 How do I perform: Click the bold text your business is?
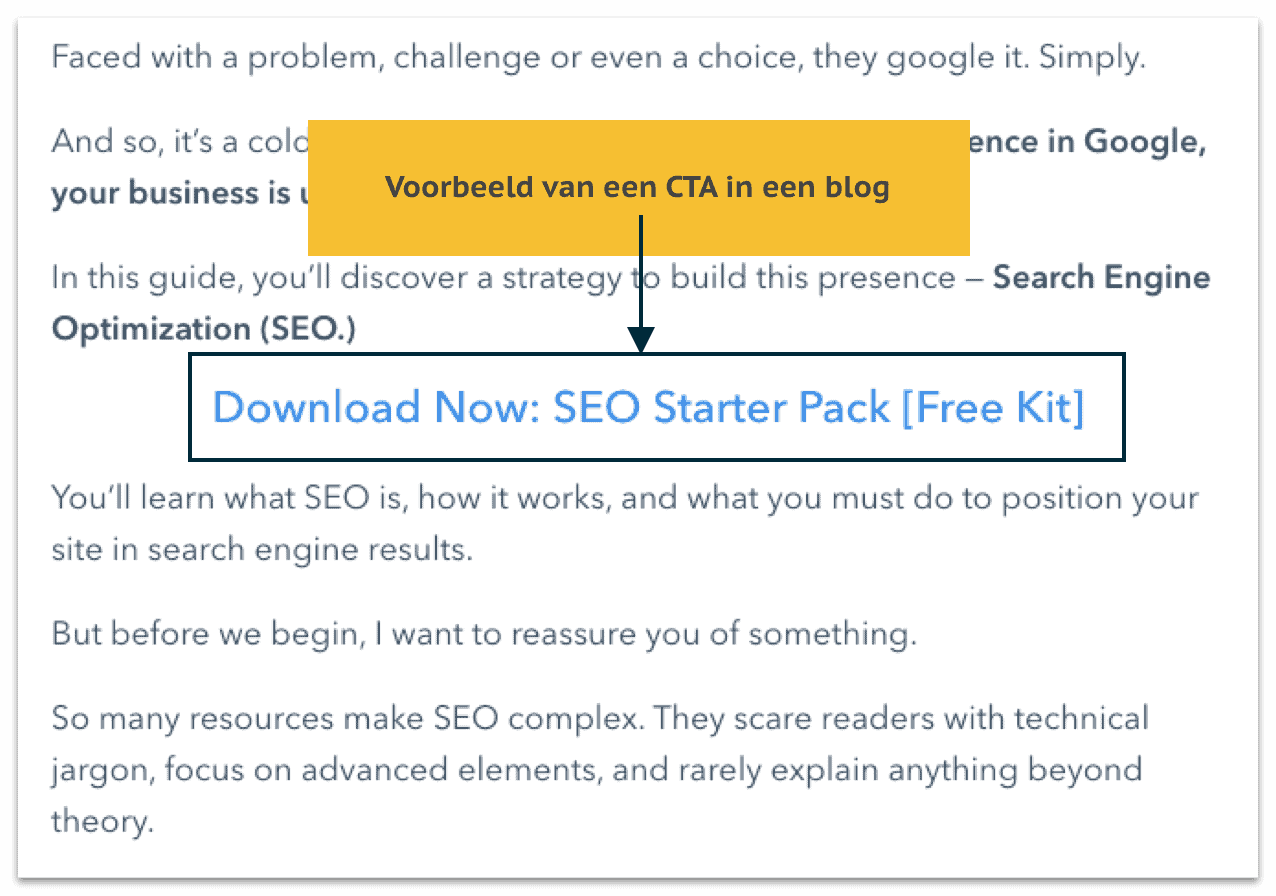[179, 193]
